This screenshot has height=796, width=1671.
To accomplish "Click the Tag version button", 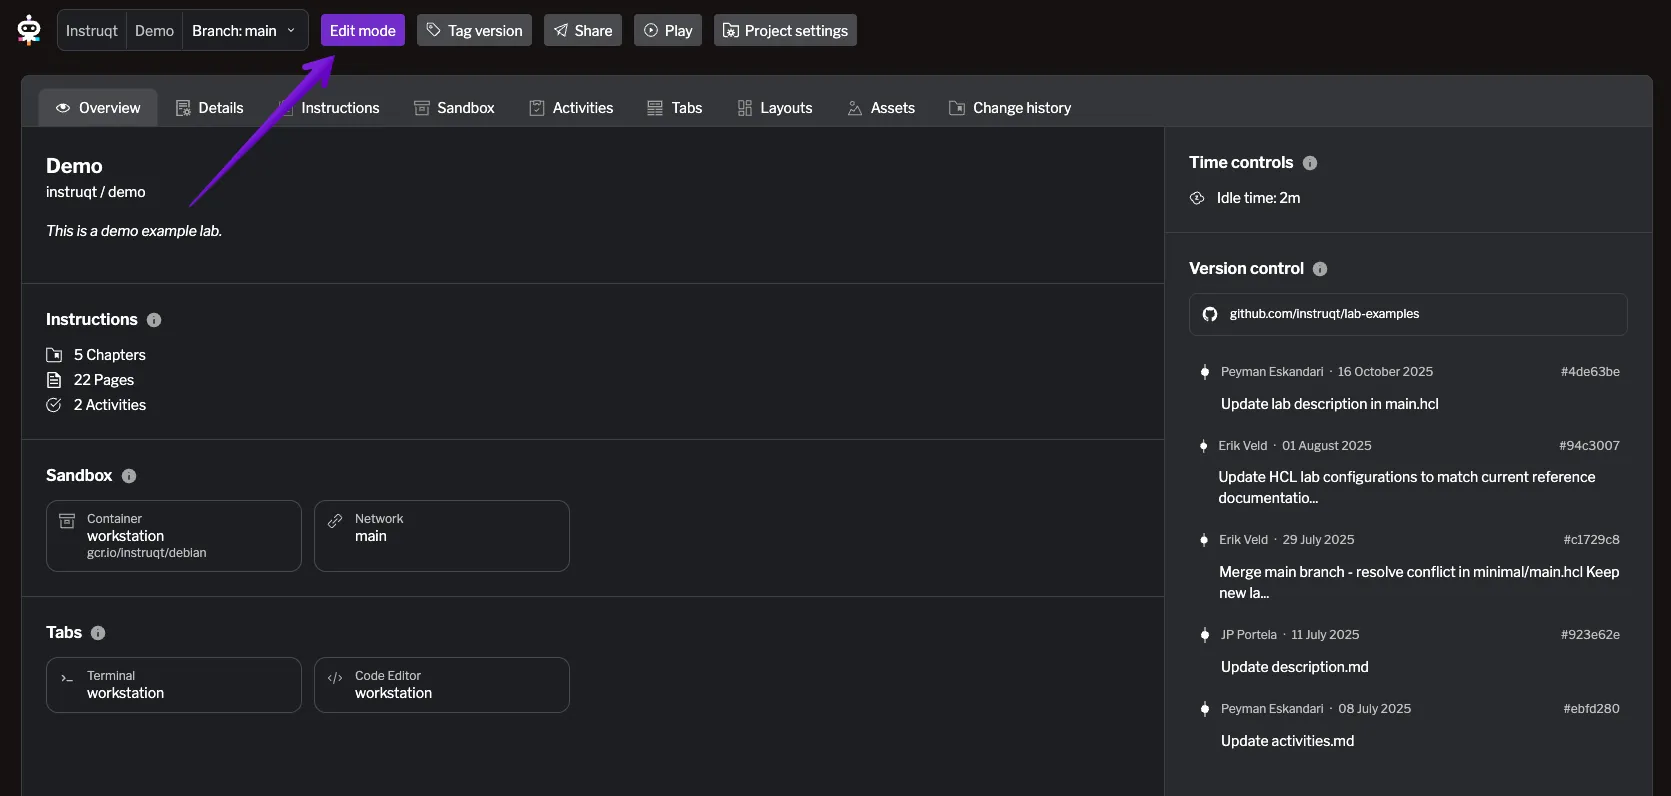I will coord(474,30).
